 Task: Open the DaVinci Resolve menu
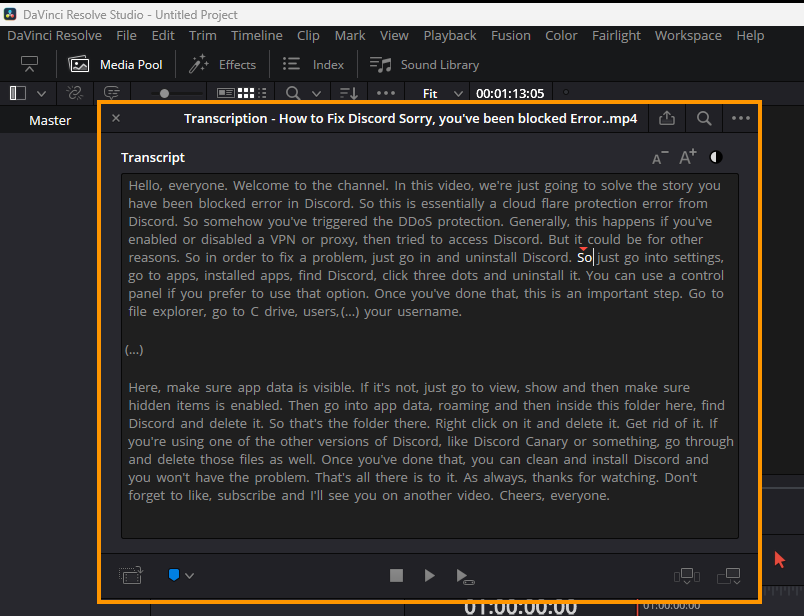click(54, 36)
